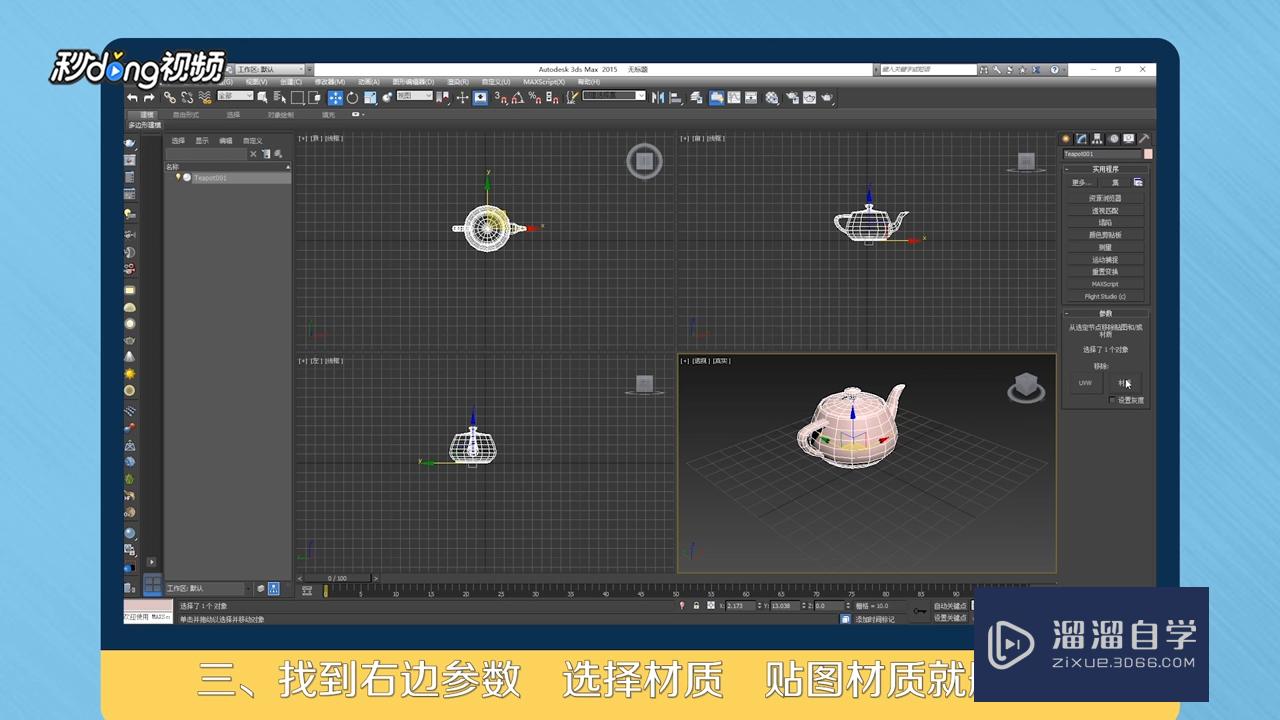Click the Mirror tool icon

tap(658, 97)
